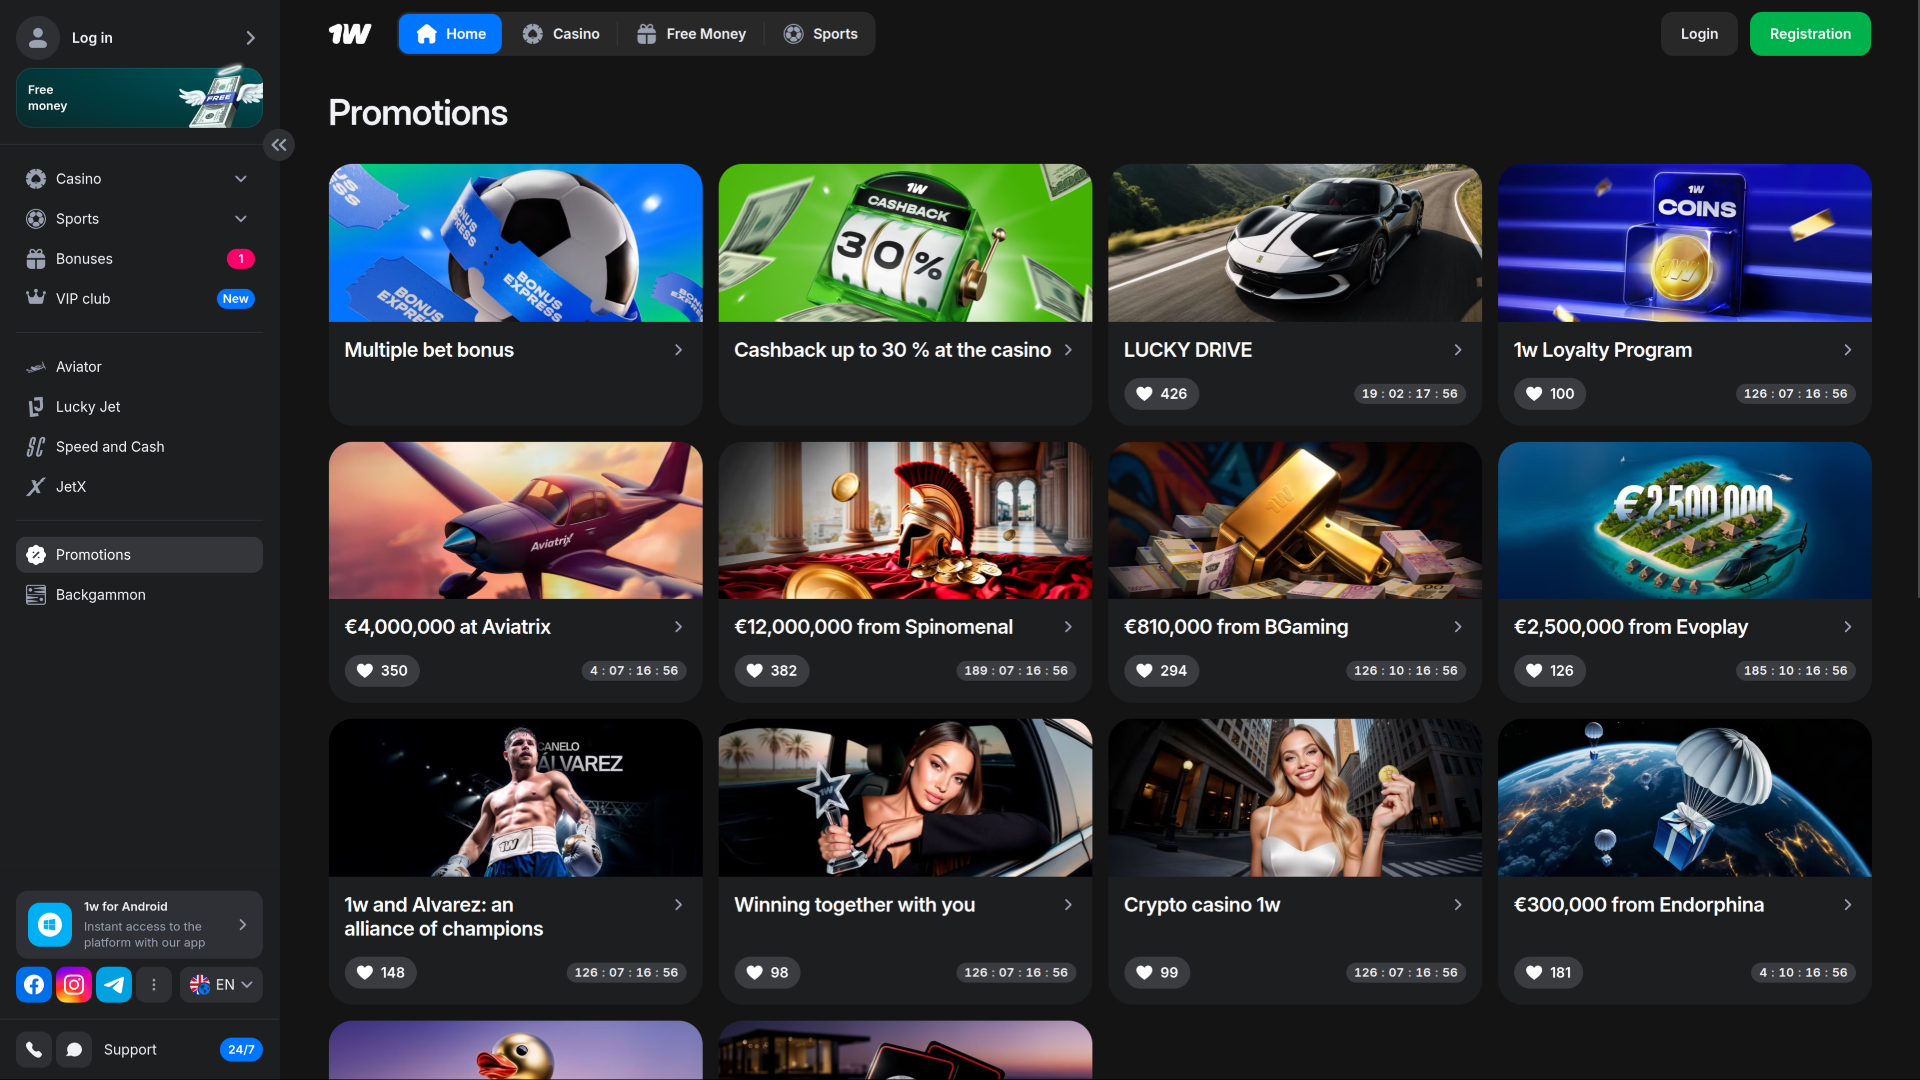
Task: Toggle the heart on Crypto casino 1w
Action: (x=1144, y=972)
